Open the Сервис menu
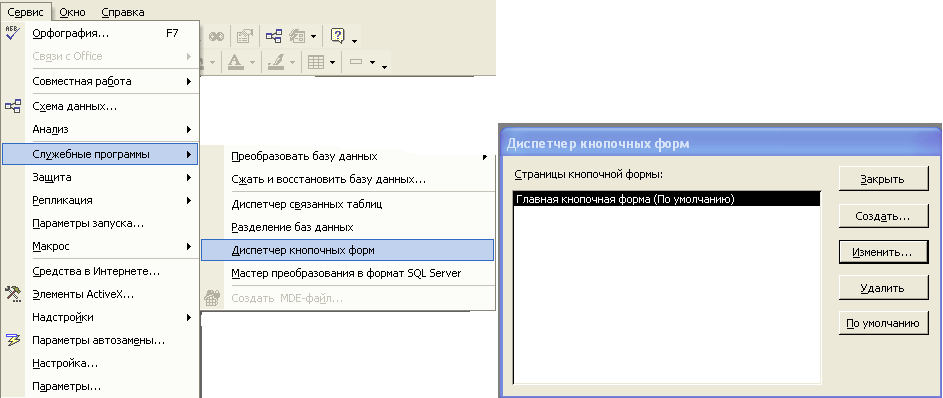 pyautogui.click(x=26, y=12)
